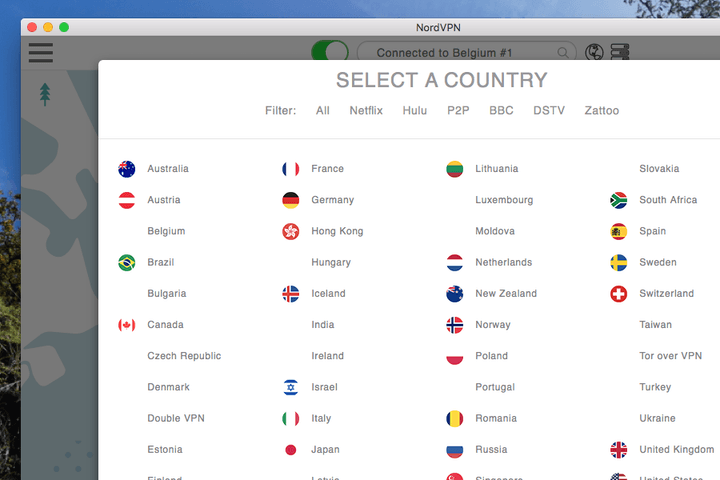The width and height of the screenshot is (720, 480).
Task: Choose Estonia from the list
Action: pyautogui.click(x=165, y=450)
